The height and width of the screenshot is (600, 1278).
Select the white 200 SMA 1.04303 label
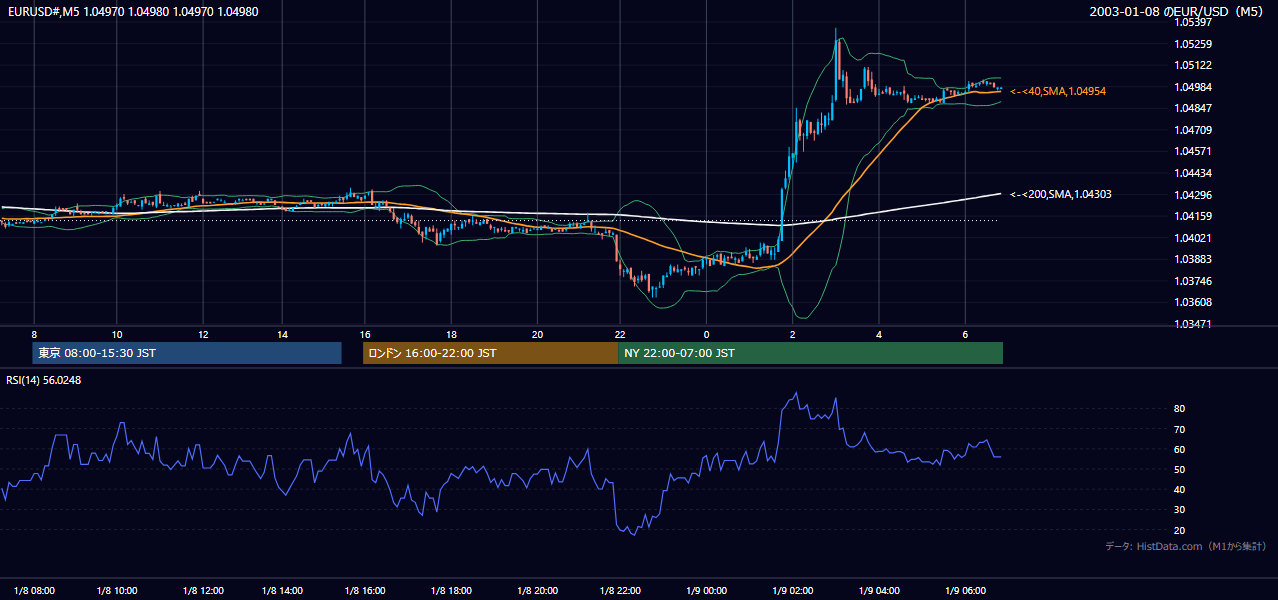point(1060,194)
